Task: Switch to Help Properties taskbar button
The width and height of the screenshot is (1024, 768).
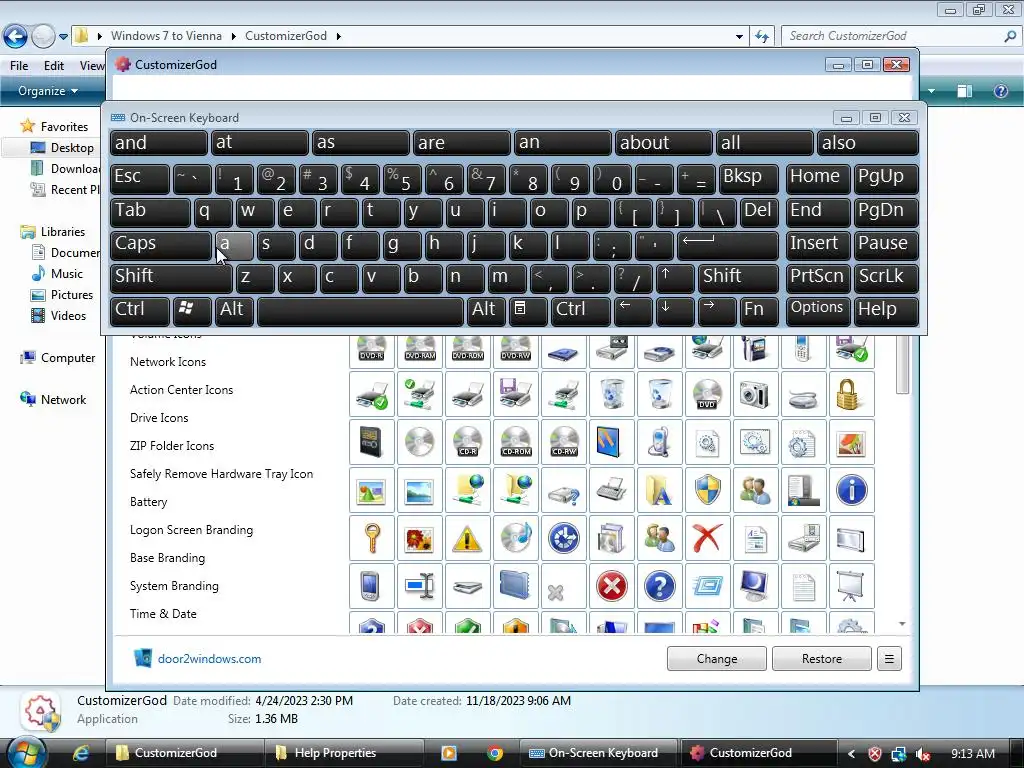Action: (x=344, y=753)
